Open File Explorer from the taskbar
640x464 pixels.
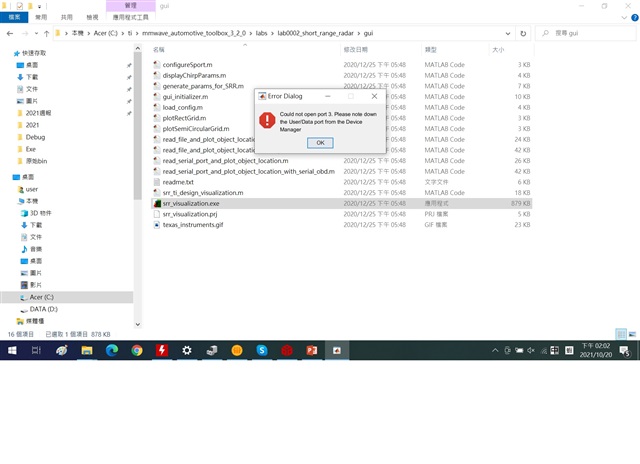point(87,350)
